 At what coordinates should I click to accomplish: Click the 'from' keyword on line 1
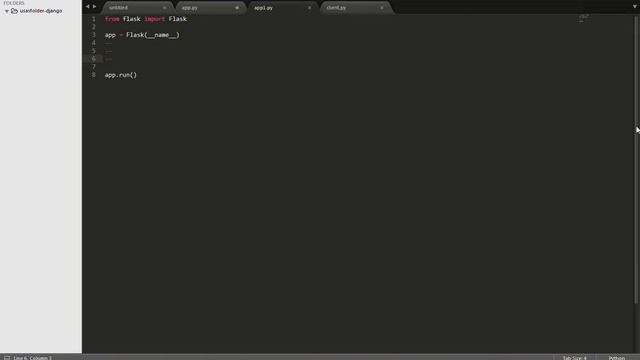click(x=112, y=19)
